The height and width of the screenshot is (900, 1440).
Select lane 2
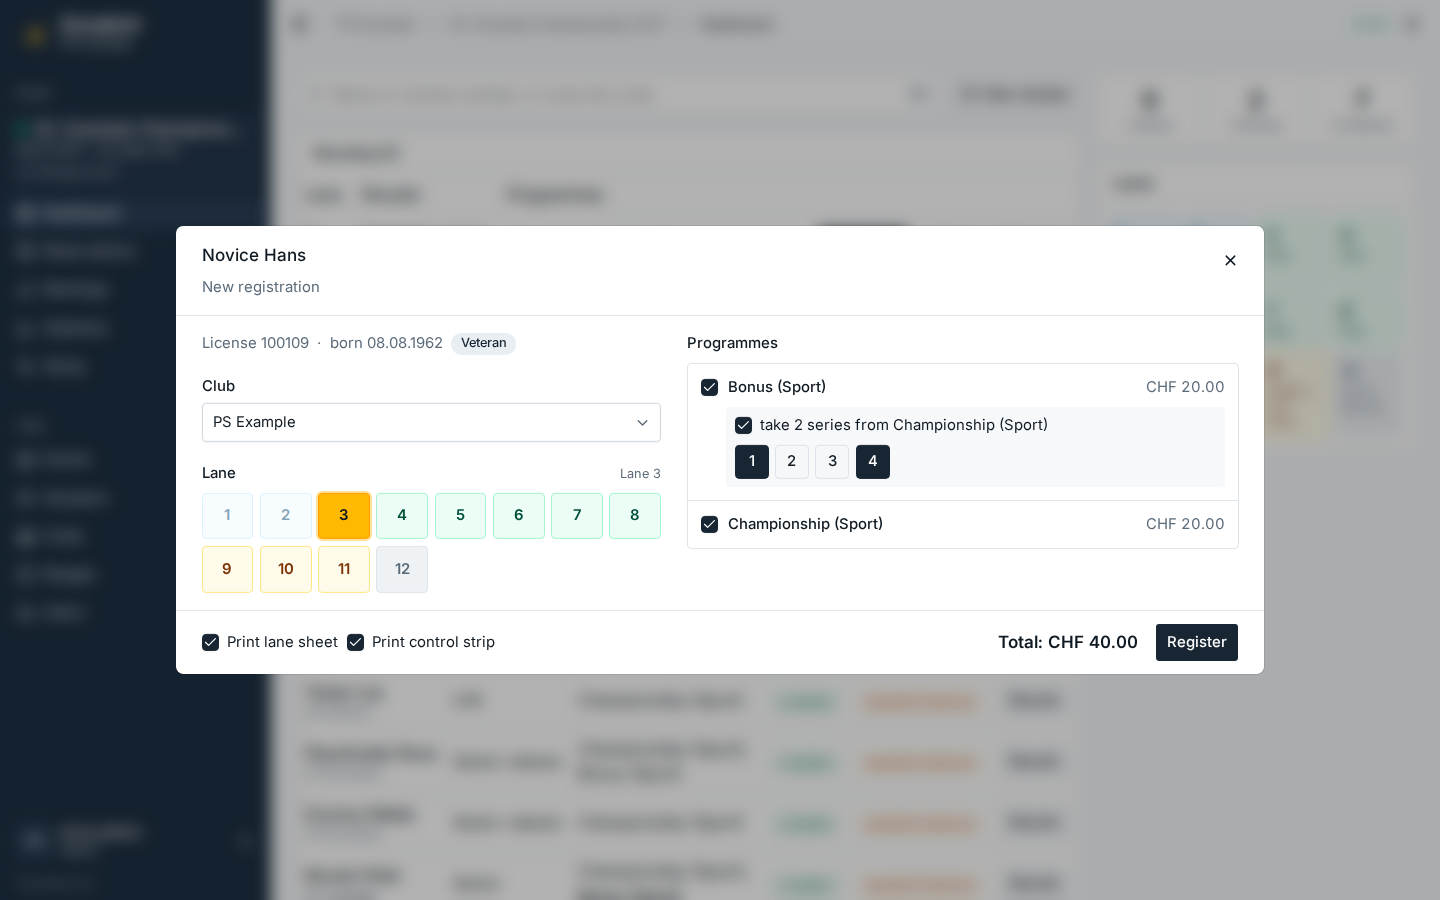286,516
